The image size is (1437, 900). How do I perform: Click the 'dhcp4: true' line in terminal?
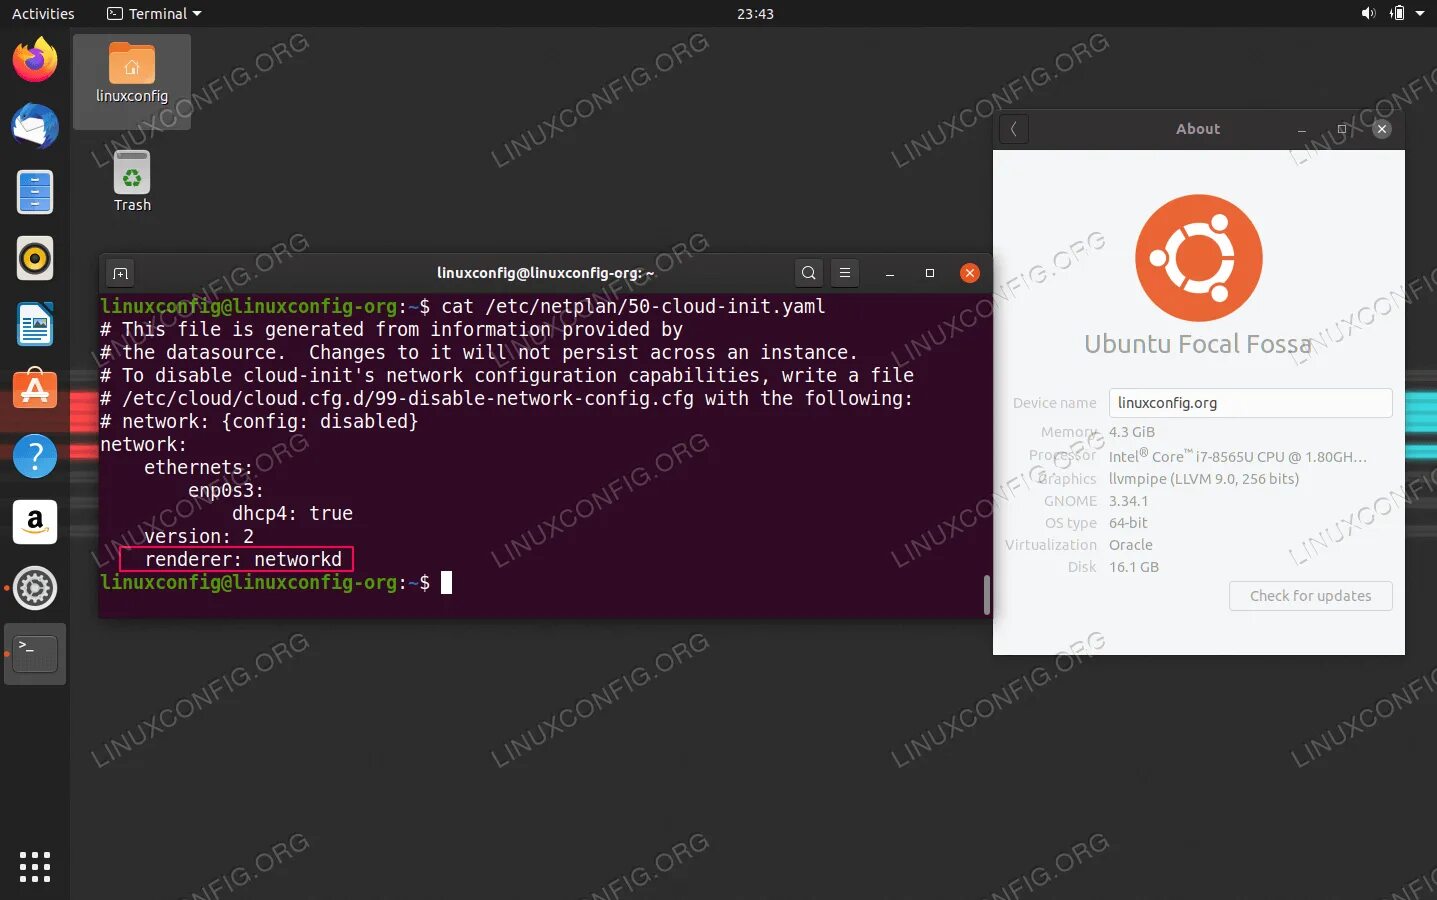coord(292,514)
